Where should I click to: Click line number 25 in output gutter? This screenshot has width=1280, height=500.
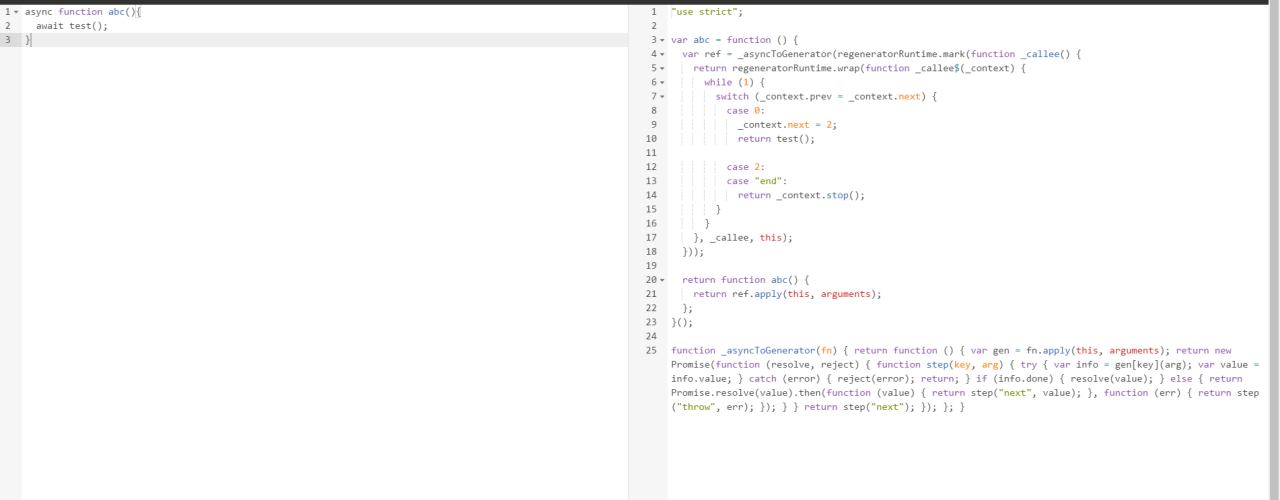[651, 351]
